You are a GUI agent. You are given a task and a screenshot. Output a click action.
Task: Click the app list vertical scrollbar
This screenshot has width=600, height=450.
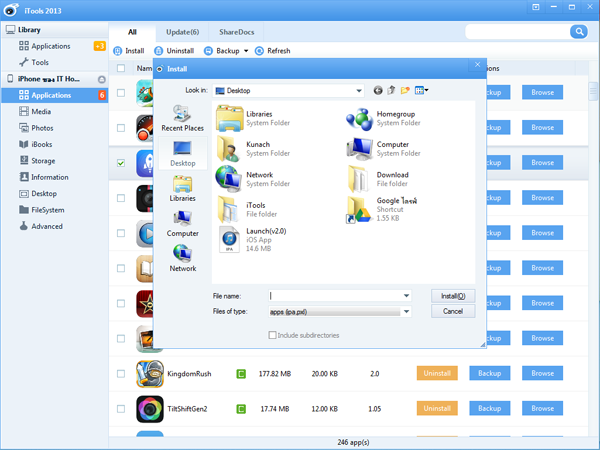click(593, 91)
